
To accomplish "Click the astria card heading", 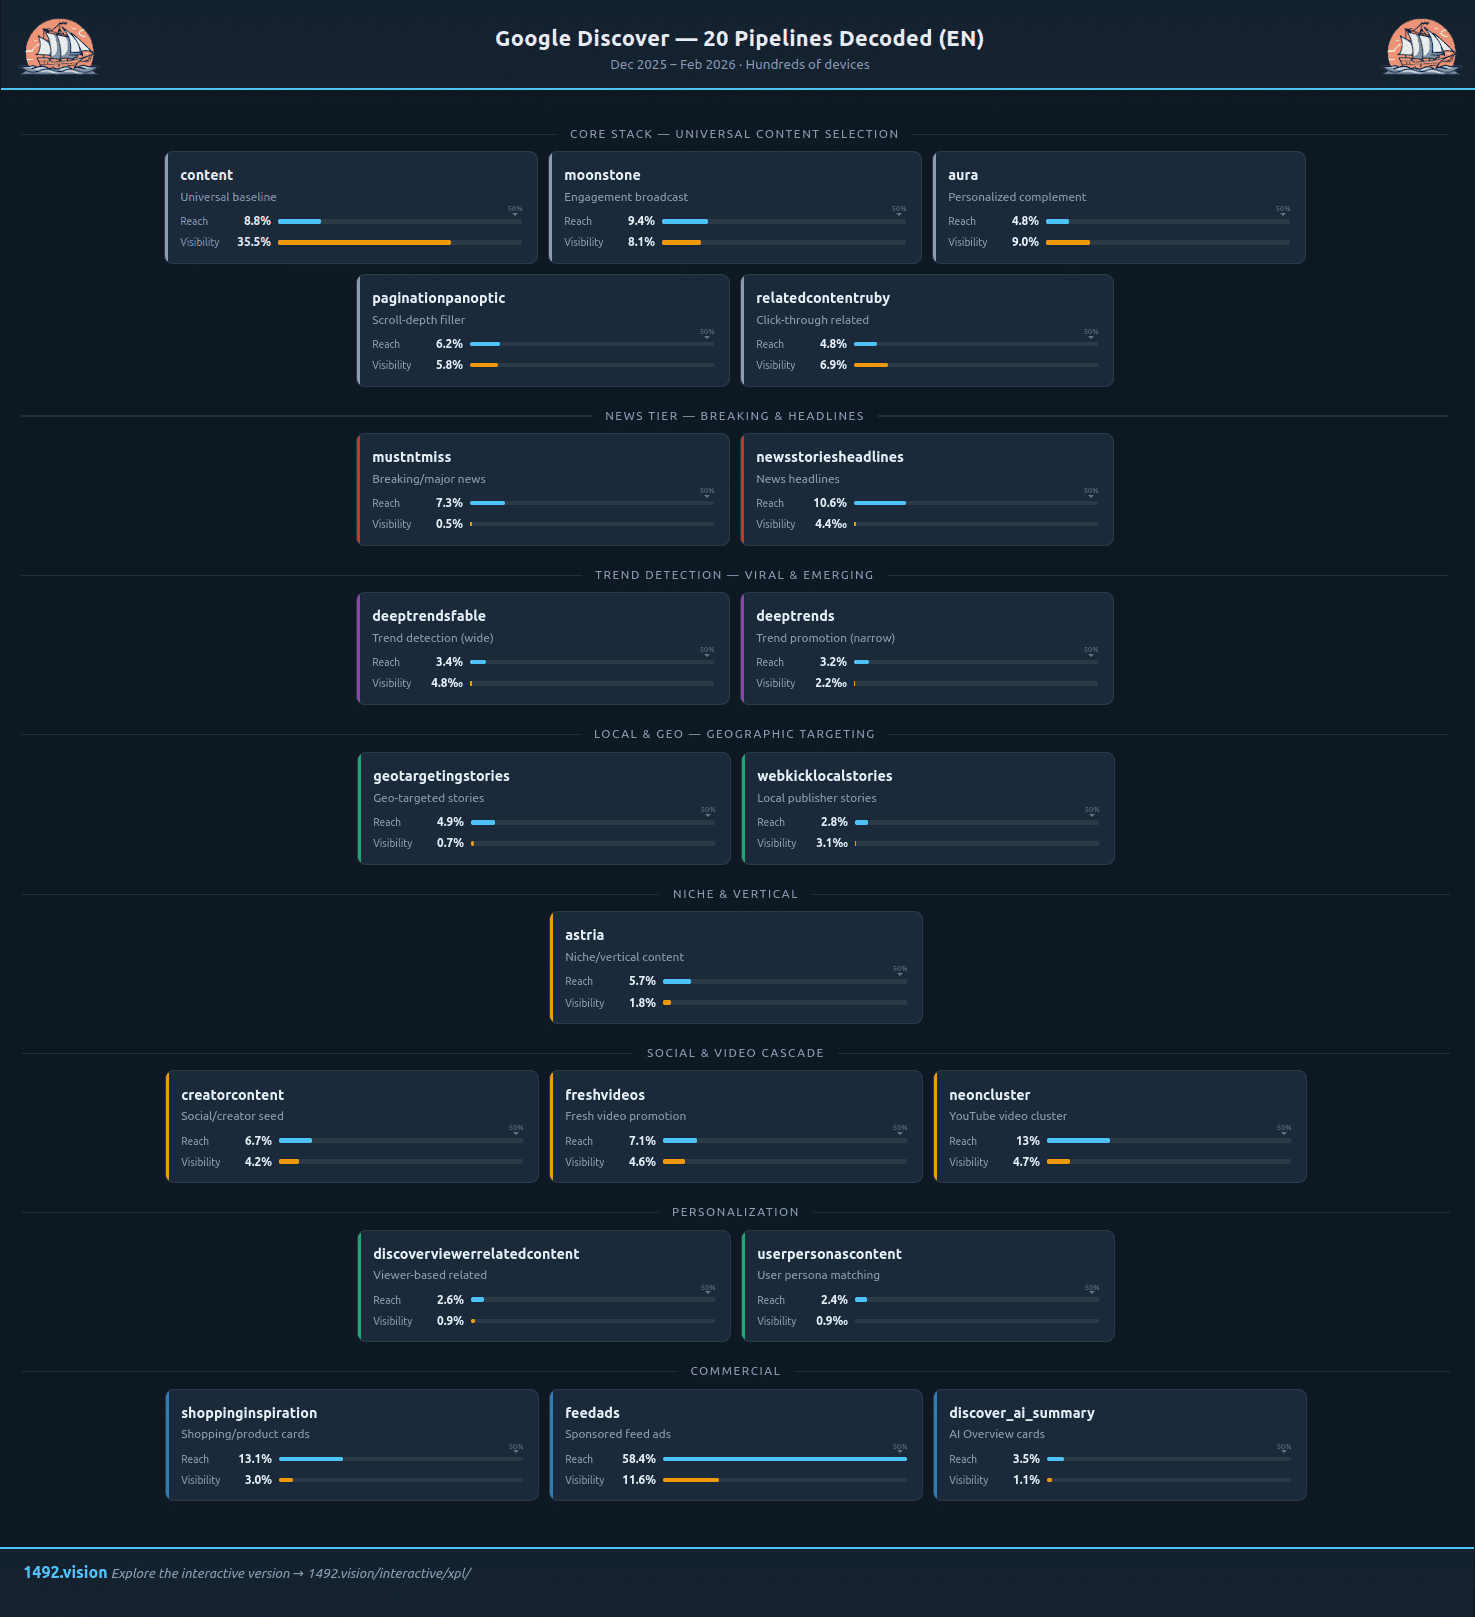I will (584, 935).
